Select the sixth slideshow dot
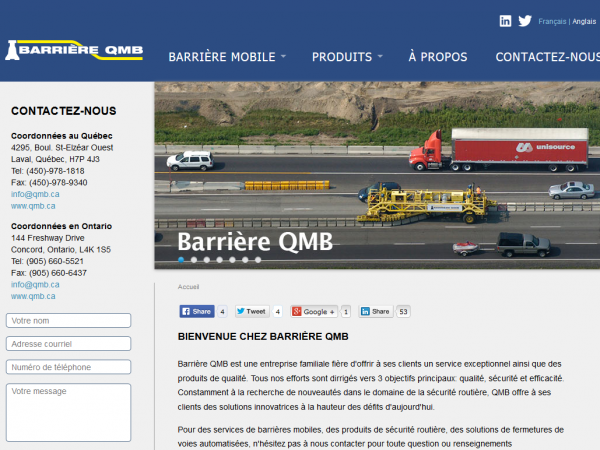Image resolution: width=600 pixels, height=450 pixels. (x=245, y=260)
